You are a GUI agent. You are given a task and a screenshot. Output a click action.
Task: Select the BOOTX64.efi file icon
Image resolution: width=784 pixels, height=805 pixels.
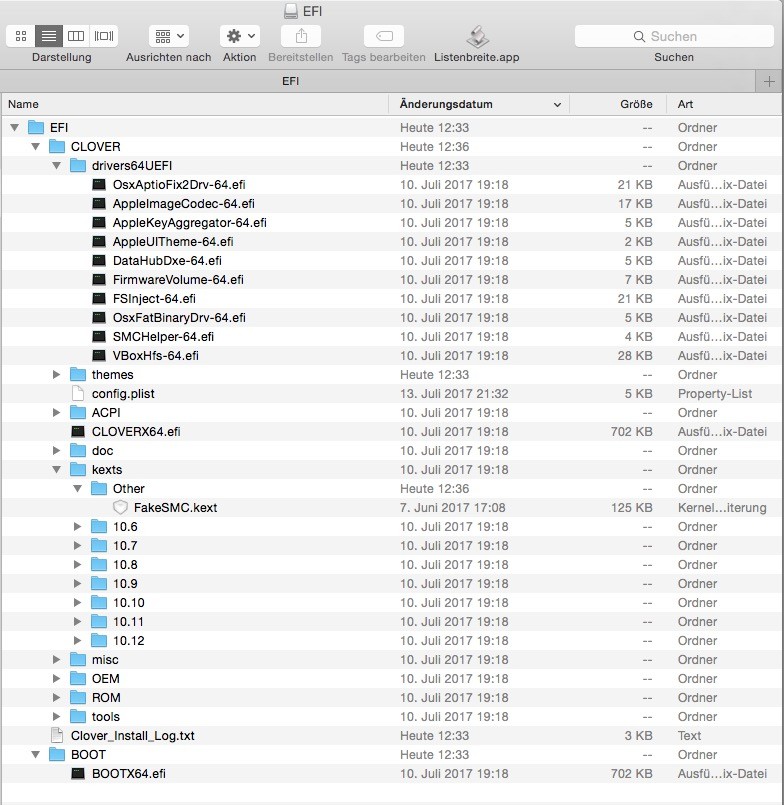pyautogui.click(x=78, y=774)
